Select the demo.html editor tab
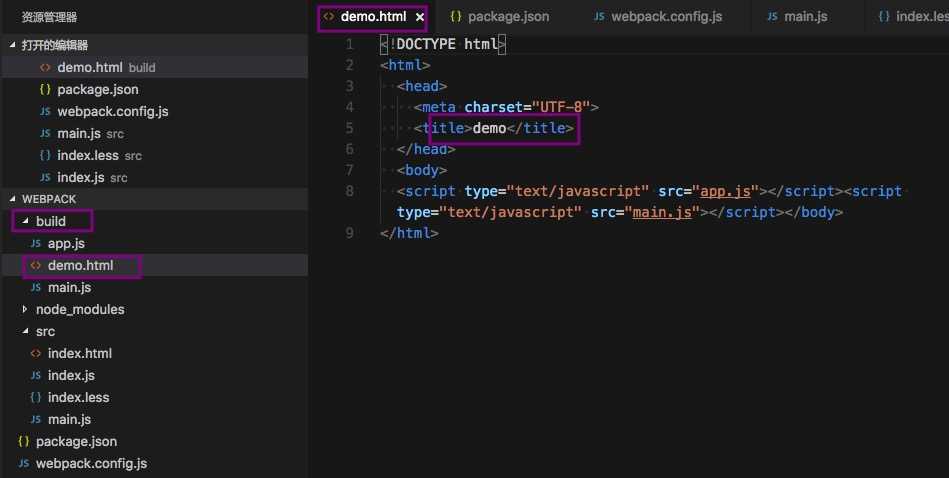 [373, 17]
